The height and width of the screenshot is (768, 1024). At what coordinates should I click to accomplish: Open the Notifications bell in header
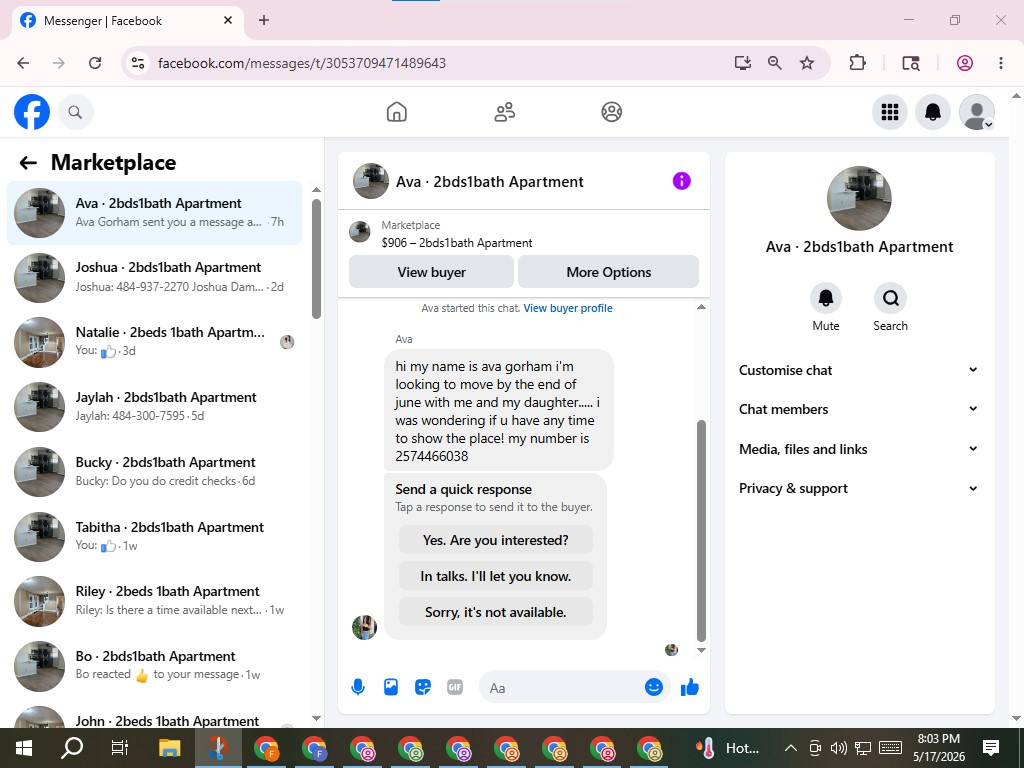point(933,112)
